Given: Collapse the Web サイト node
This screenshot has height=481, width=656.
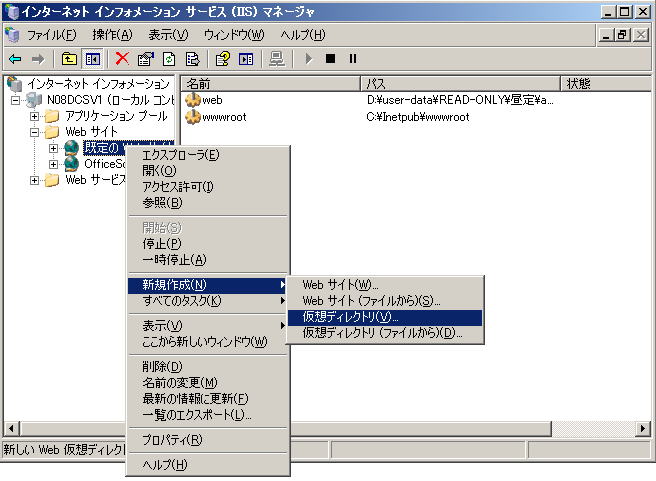Looking at the screenshot, I should coord(34,132).
